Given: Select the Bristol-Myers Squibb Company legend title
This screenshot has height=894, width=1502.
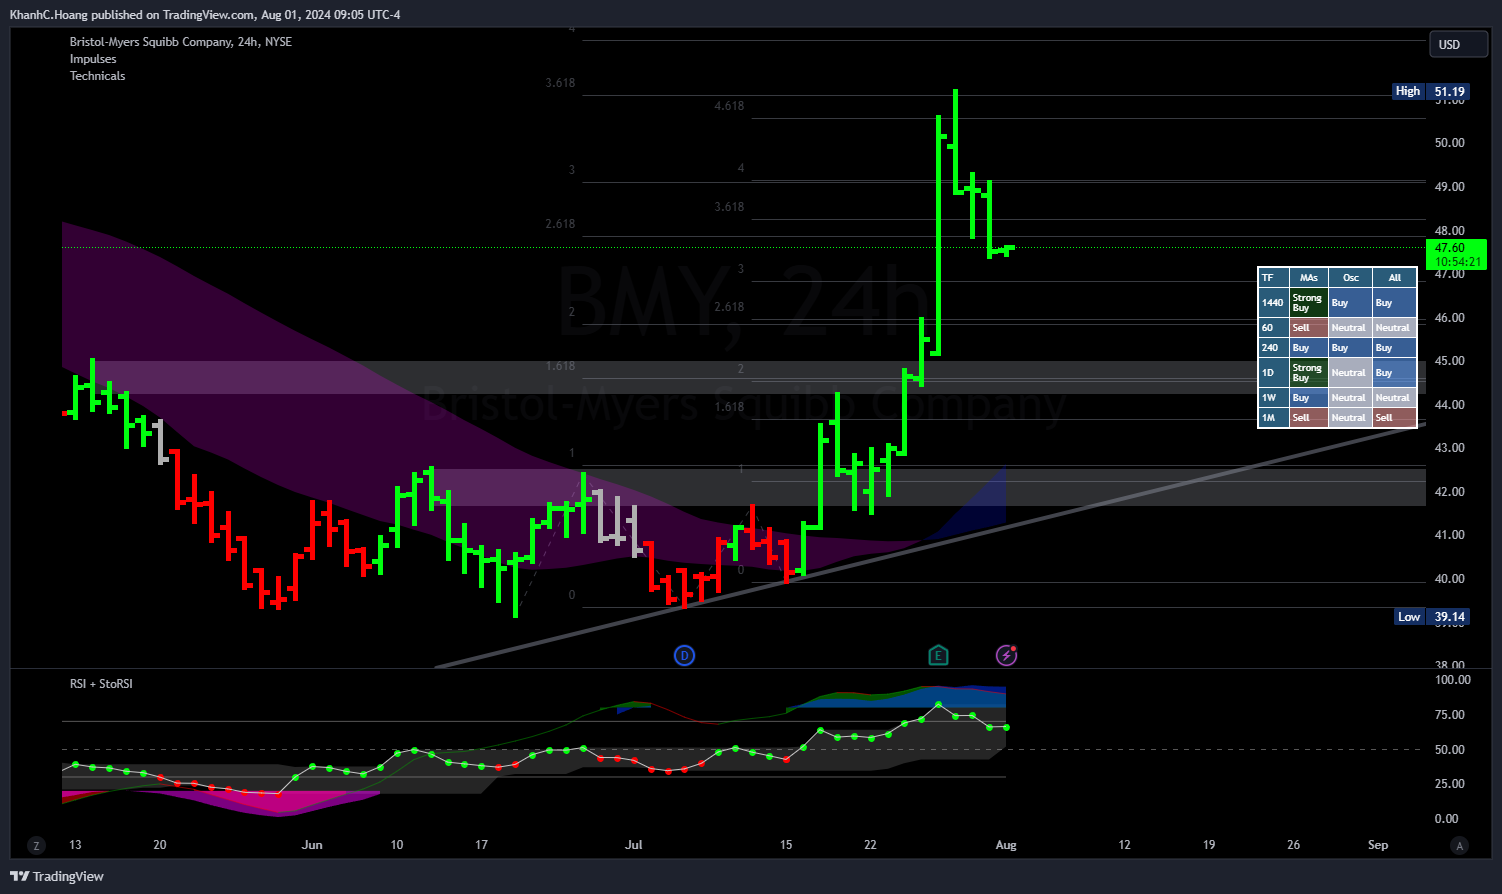Looking at the screenshot, I should click(181, 42).
